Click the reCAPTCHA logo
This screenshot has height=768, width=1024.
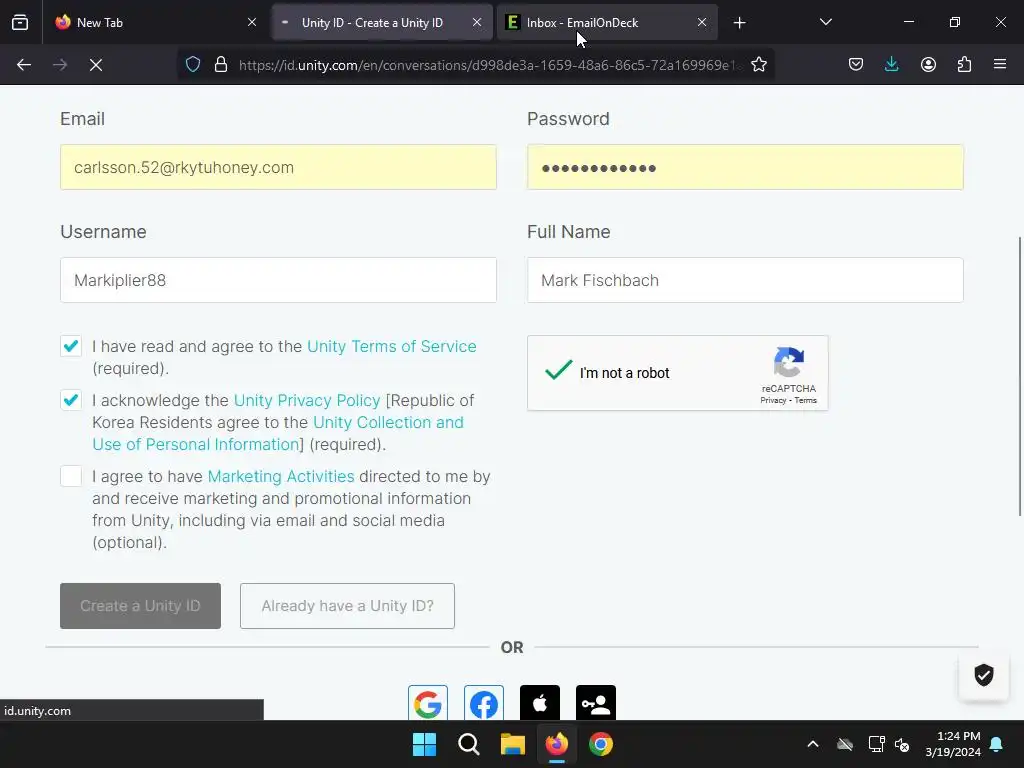point(789,362)
